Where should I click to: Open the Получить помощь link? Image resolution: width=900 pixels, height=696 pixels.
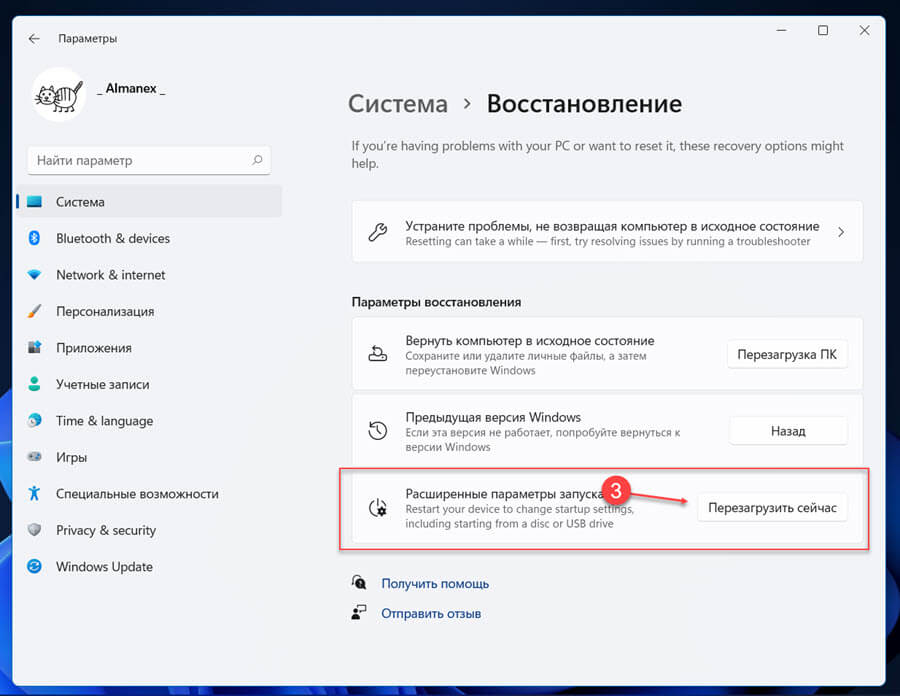[x=435, y=584]
